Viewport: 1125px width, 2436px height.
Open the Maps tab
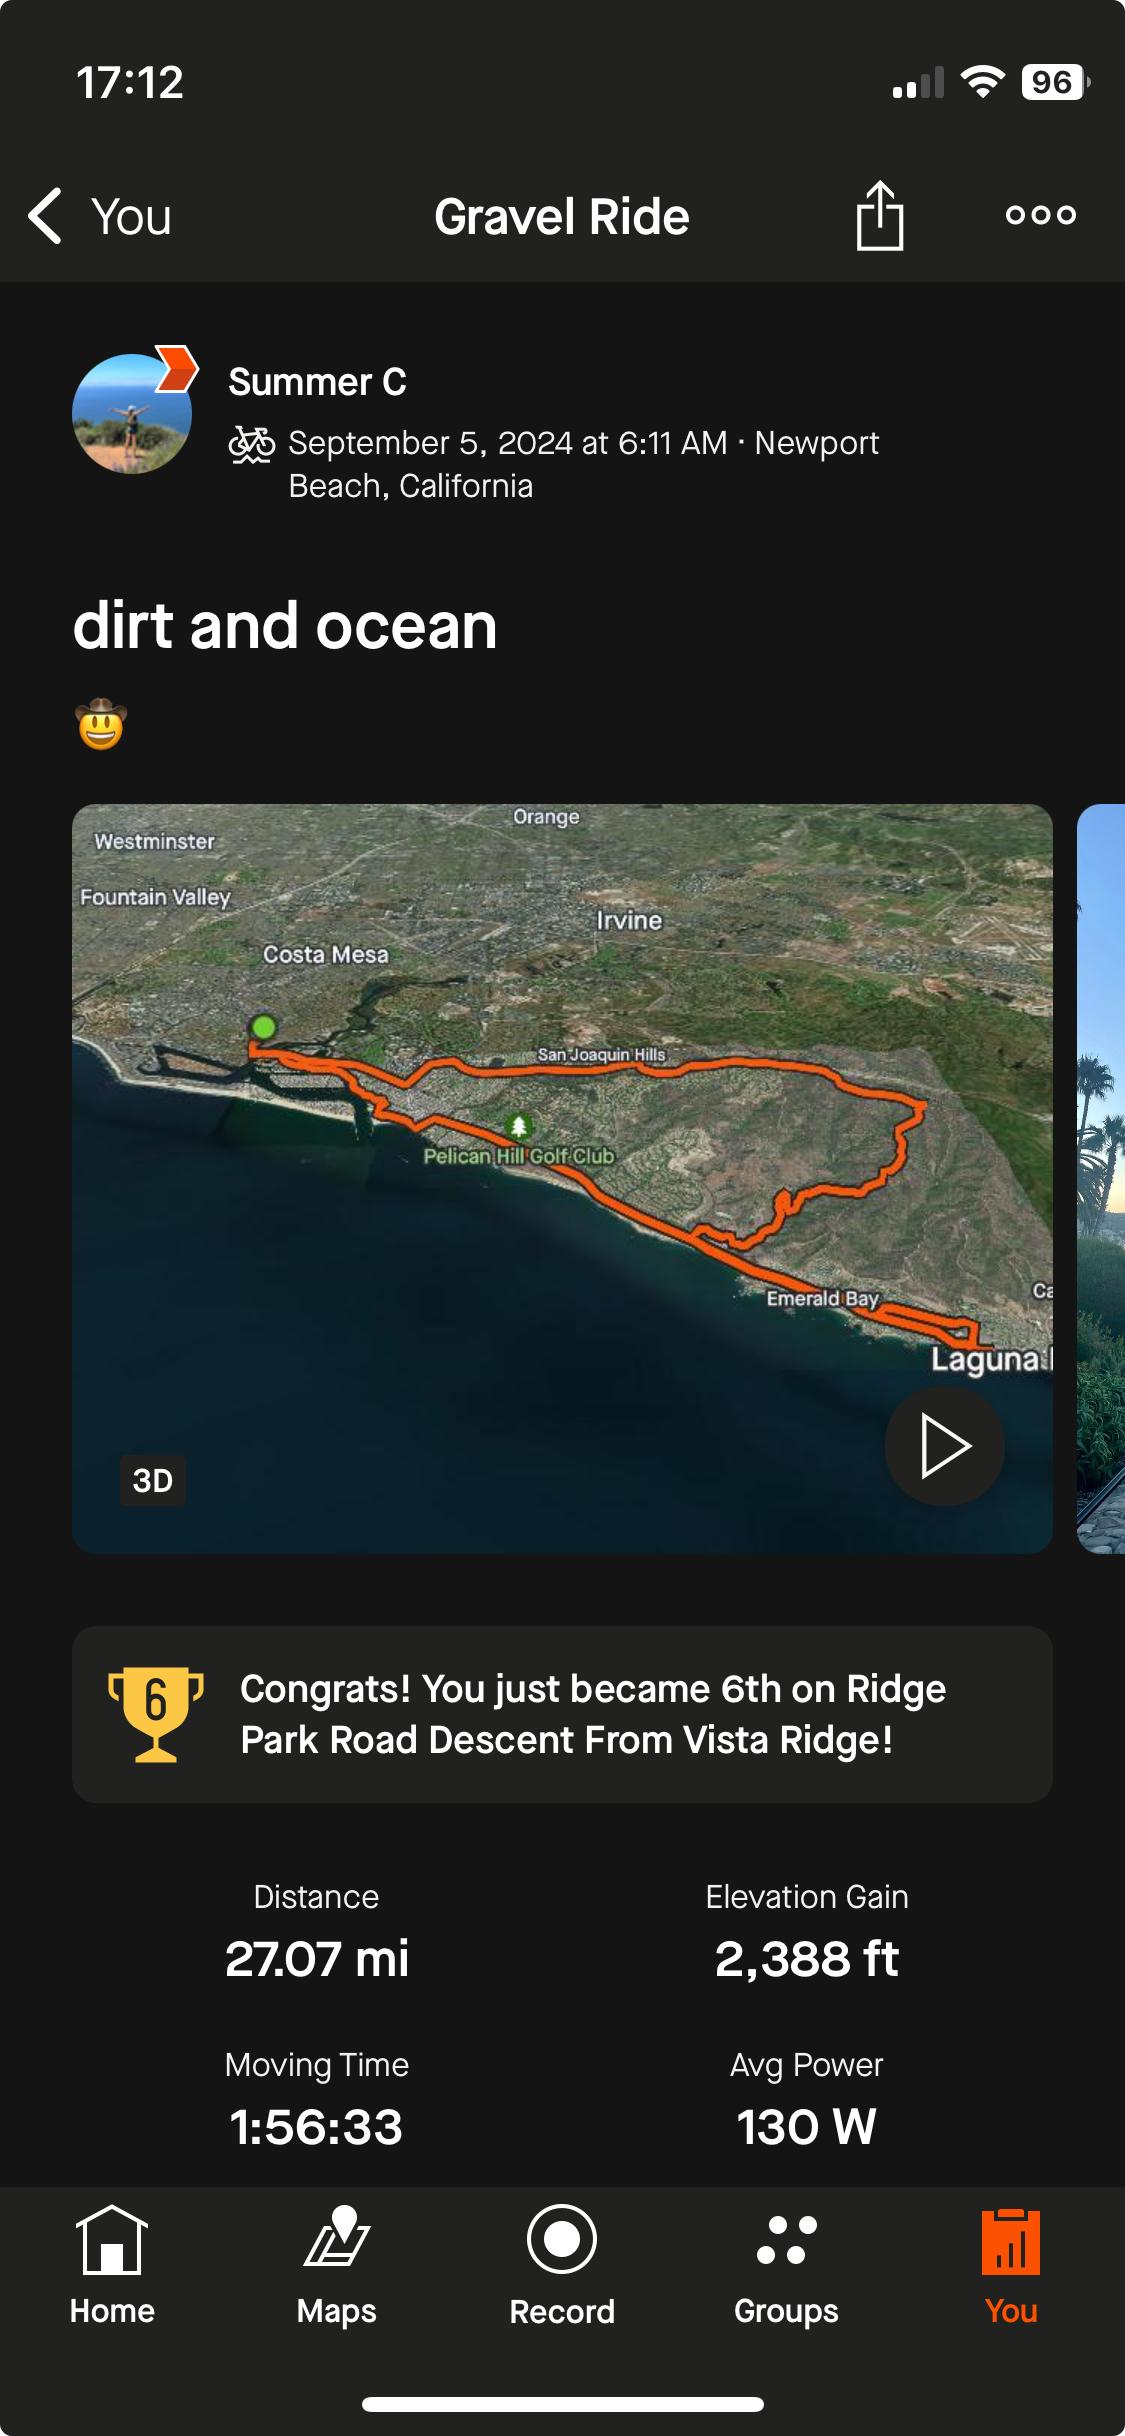pyautogui.click(x=337, y=2266)
